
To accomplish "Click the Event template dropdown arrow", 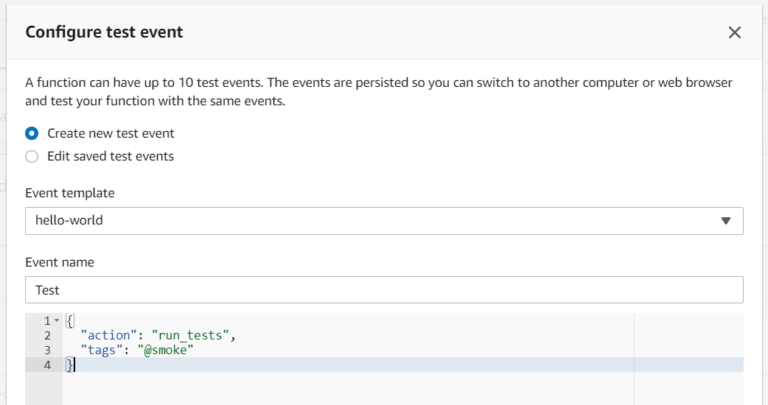I will pyautogui.click(x=726, y=221).
